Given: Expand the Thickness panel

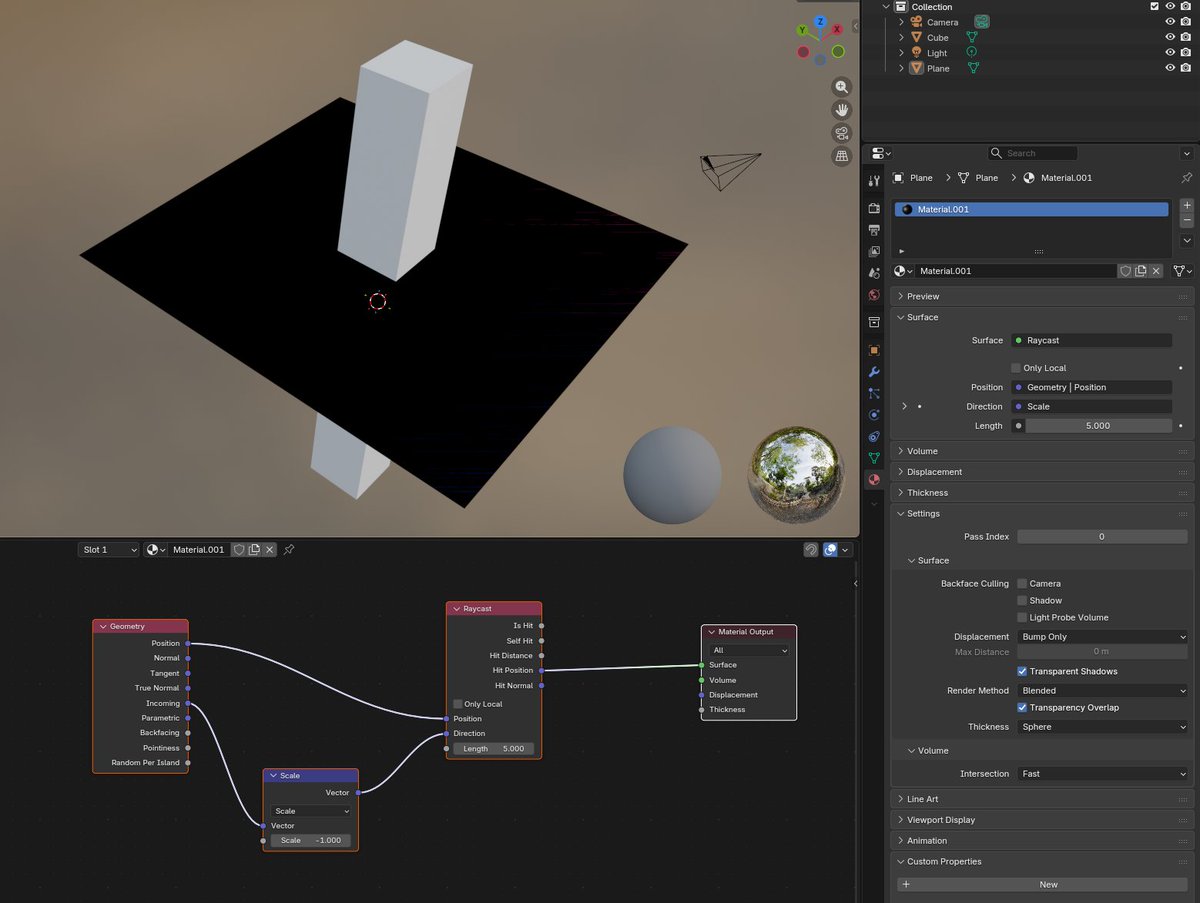Looking at the screenshot, I should (x=1042, y=493).
